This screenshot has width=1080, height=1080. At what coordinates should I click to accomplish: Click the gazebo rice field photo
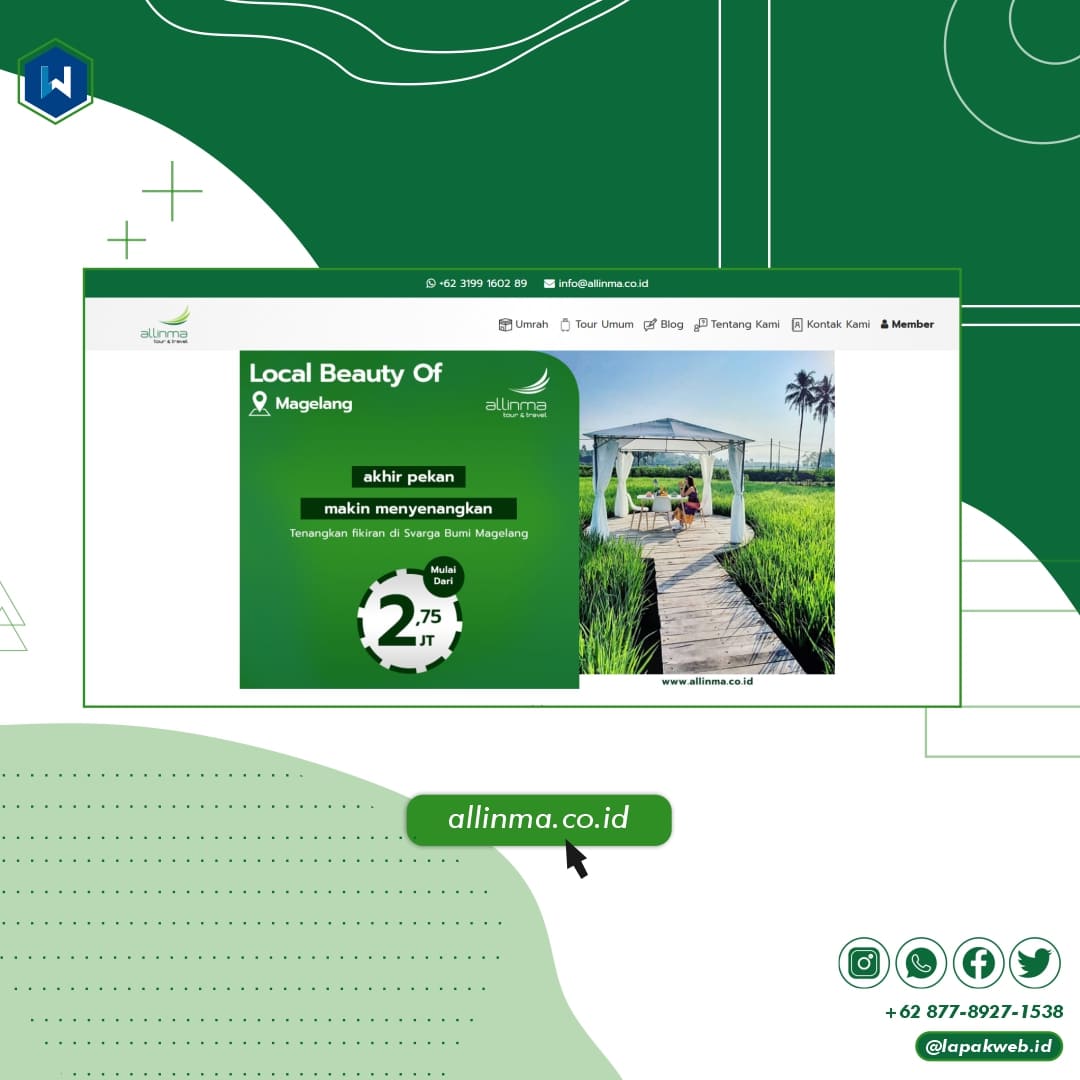coord(706,510)
